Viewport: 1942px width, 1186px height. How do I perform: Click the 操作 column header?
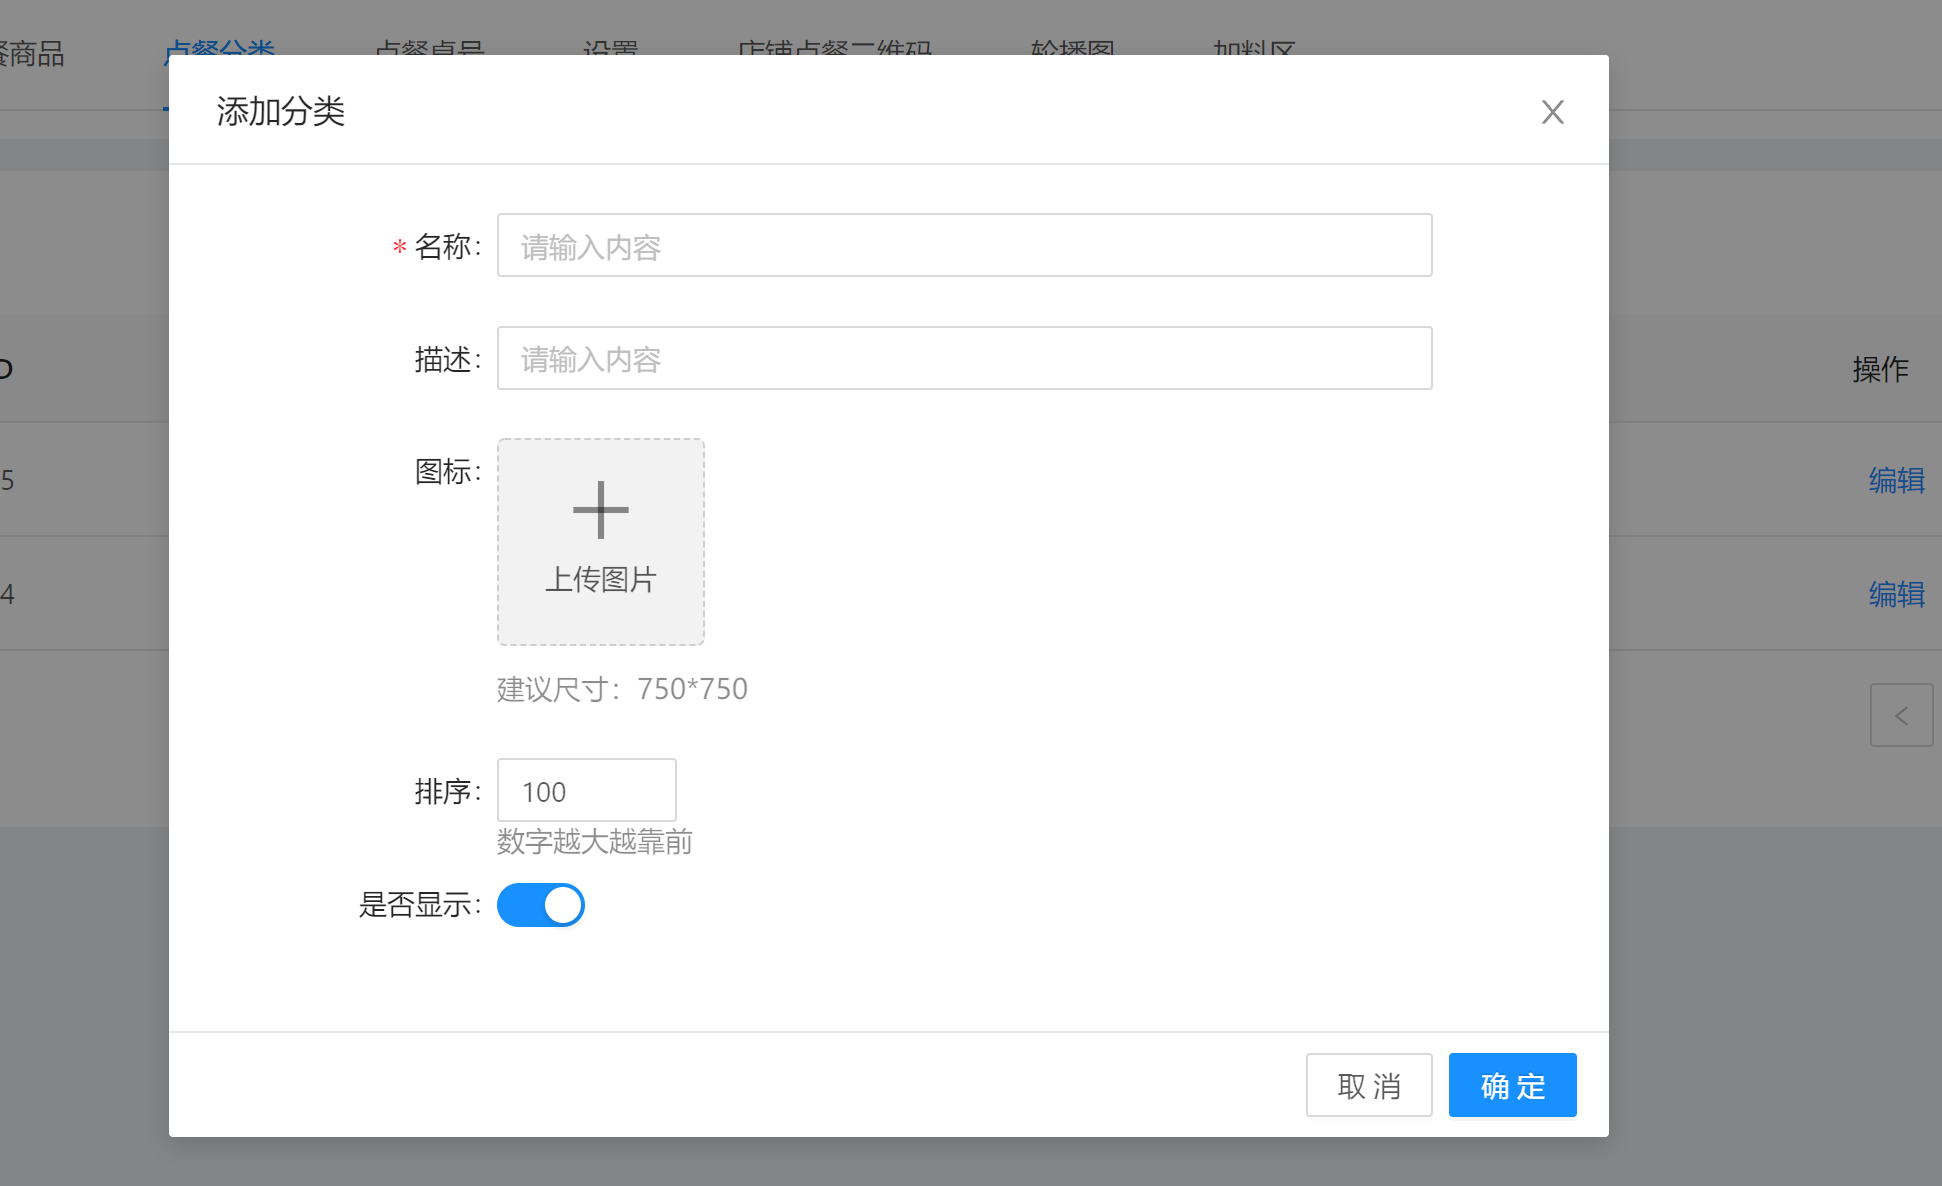pyautogui.click(x=1879, y=369)
